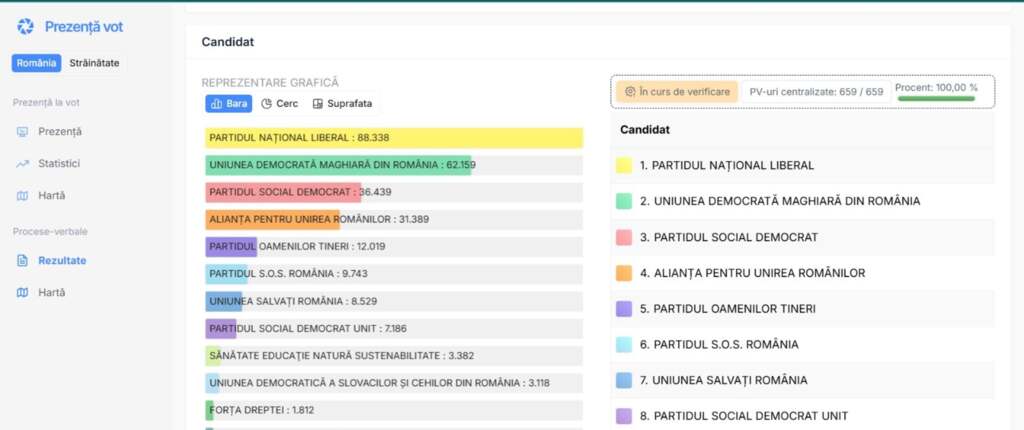Click the Statistici trend line icon

click(23, 163)
